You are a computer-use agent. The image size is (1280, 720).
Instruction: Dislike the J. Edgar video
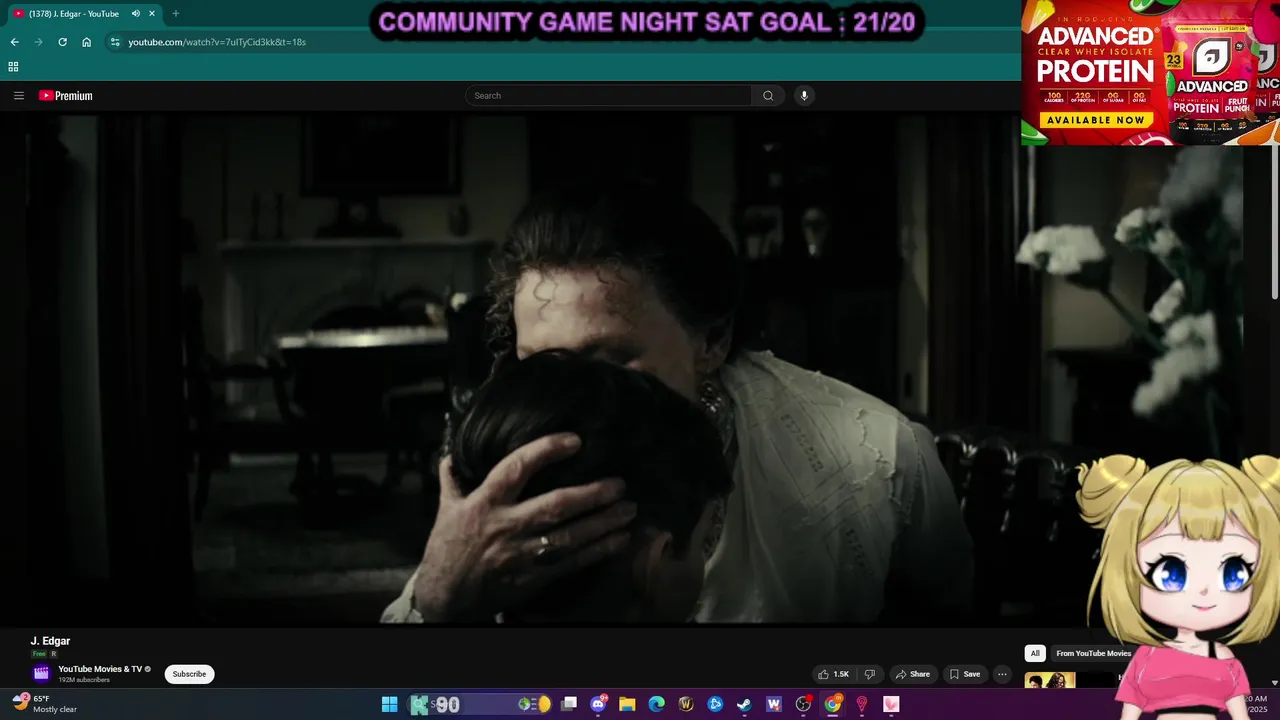pos(870,674)
